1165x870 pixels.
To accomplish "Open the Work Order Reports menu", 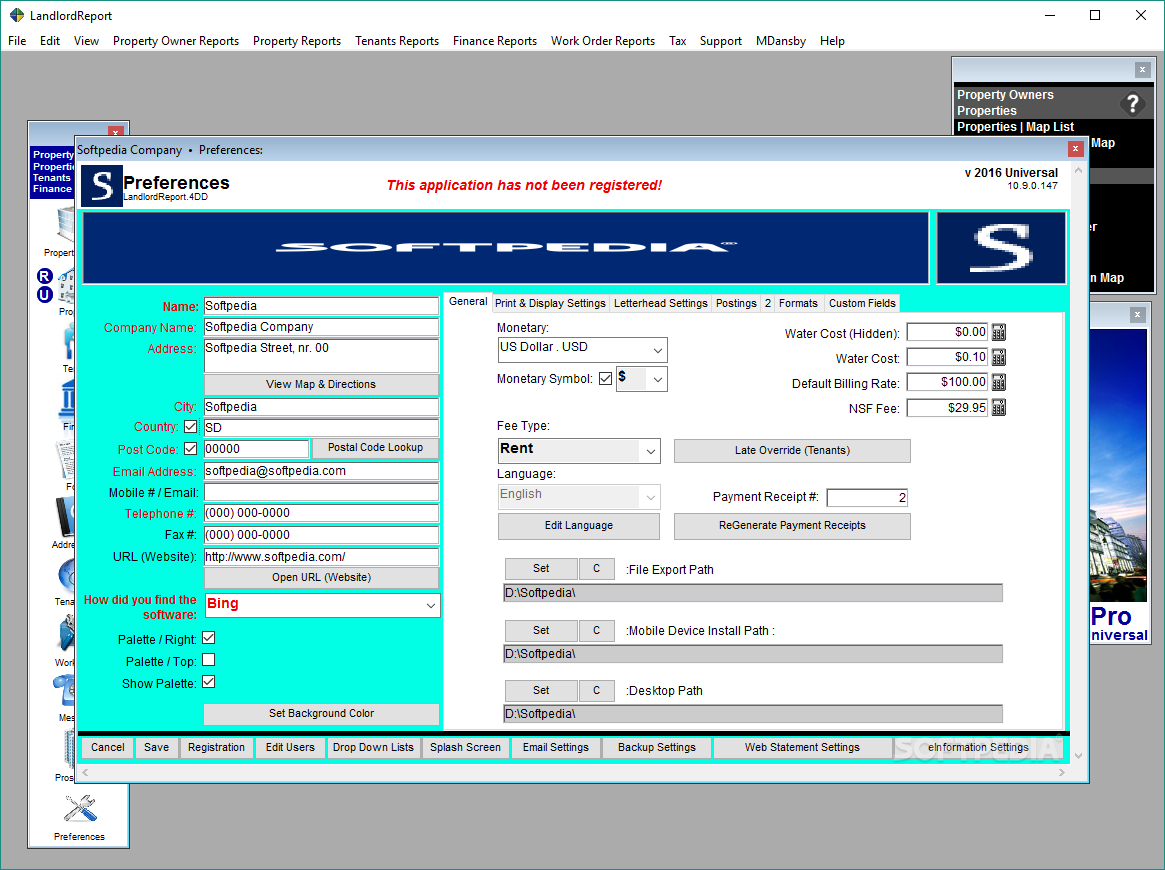I will (603, 41).
